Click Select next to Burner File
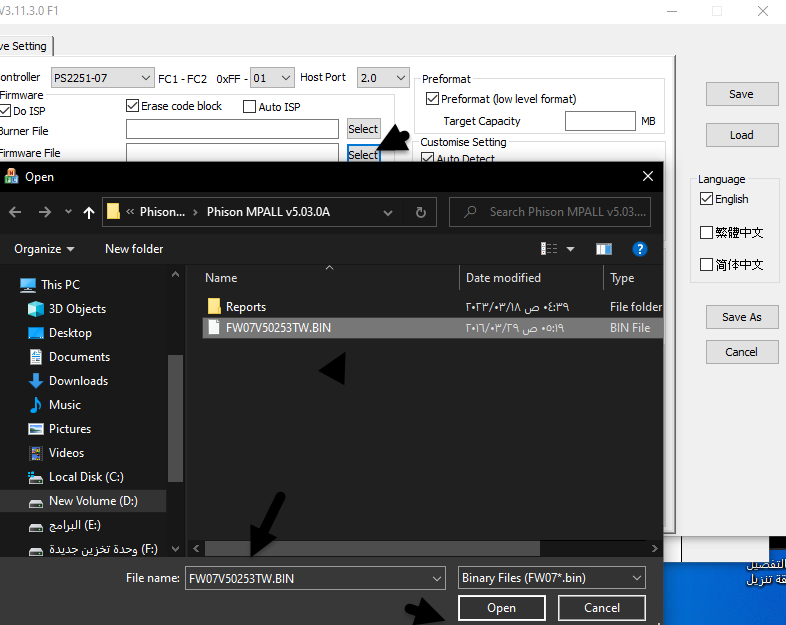The height and width of the screenshot is (625, 786). click(363, 129)
